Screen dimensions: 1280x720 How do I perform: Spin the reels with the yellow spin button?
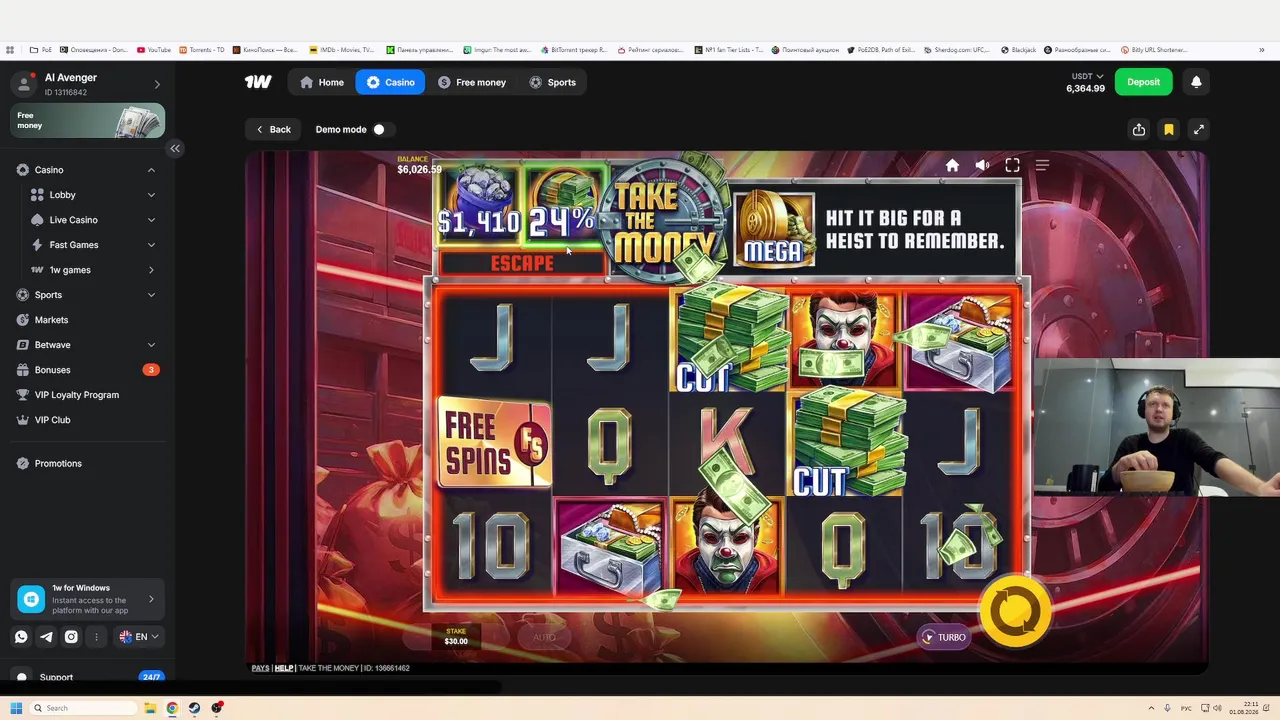(1014, 611)
